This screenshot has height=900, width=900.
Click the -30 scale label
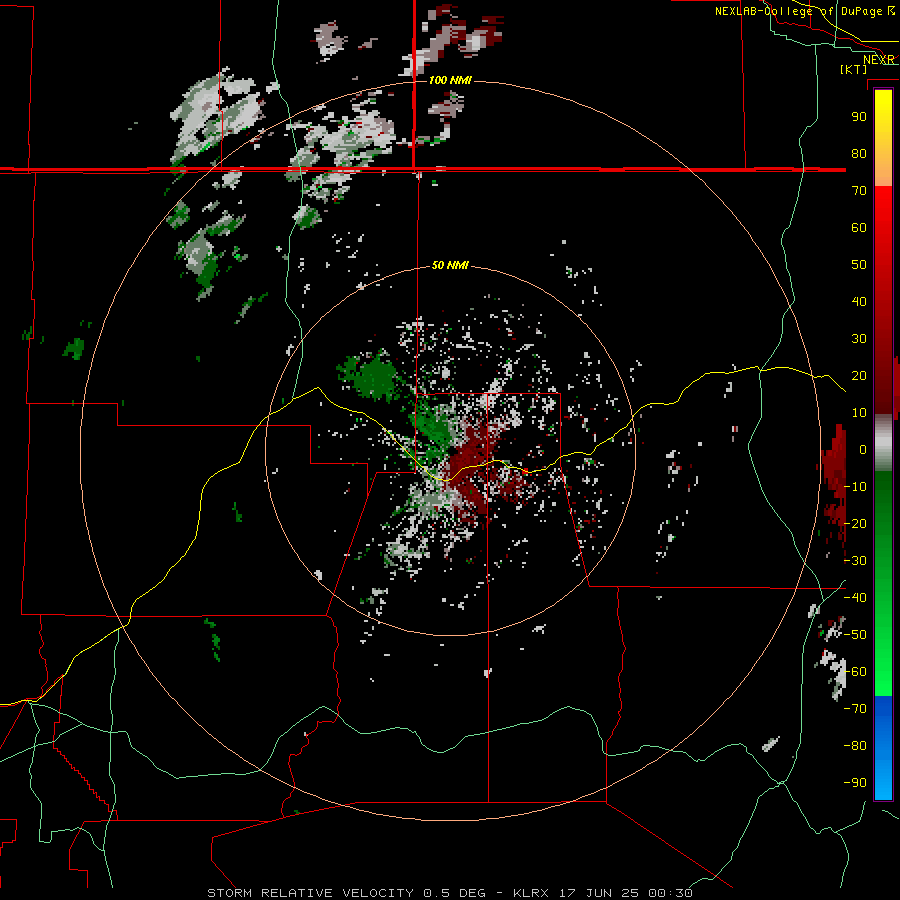(855, 561)
